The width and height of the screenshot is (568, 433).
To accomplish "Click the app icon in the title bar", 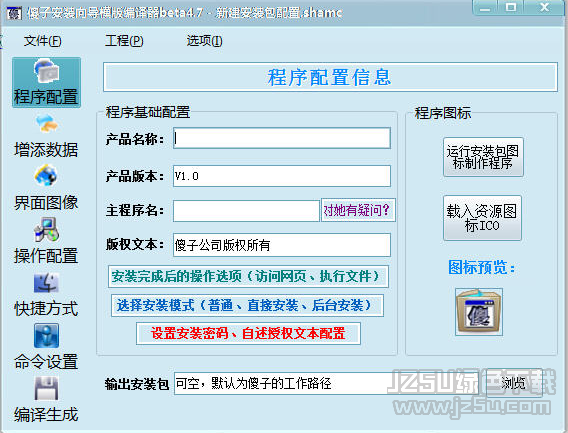I will 14,13.
